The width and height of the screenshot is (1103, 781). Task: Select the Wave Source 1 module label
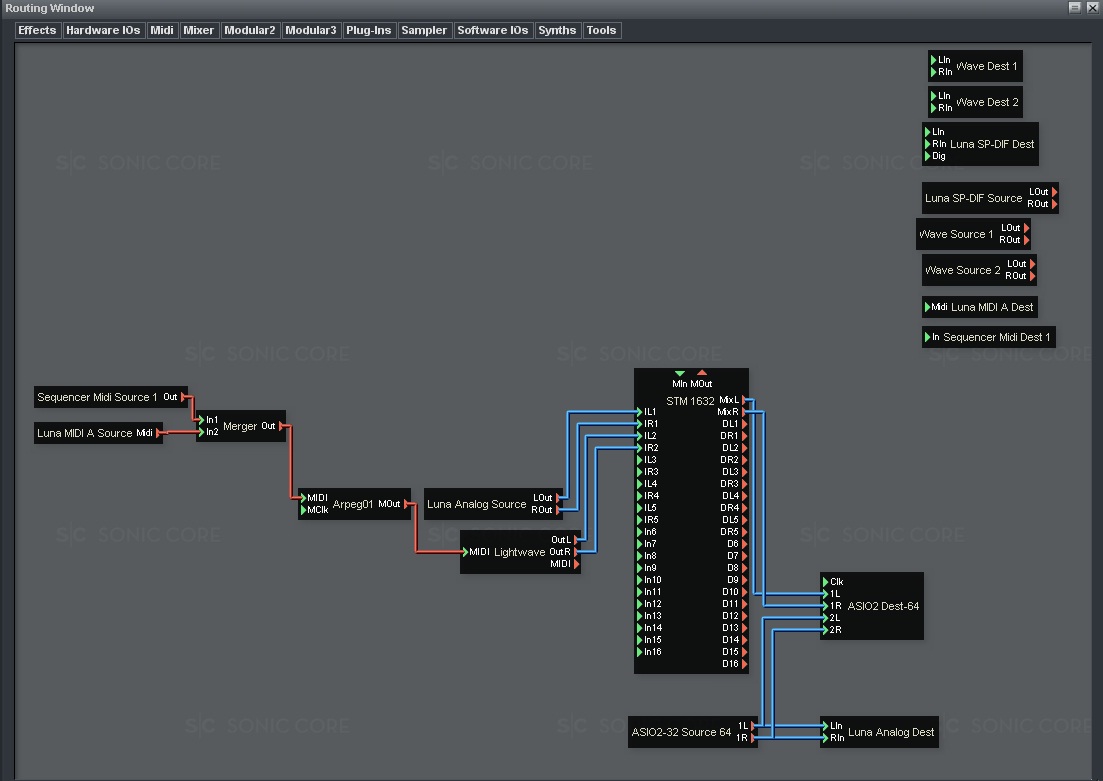click(x=956, y=234)
